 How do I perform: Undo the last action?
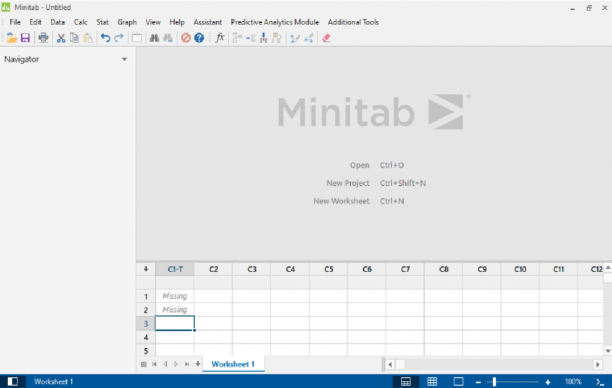[105, 38]
